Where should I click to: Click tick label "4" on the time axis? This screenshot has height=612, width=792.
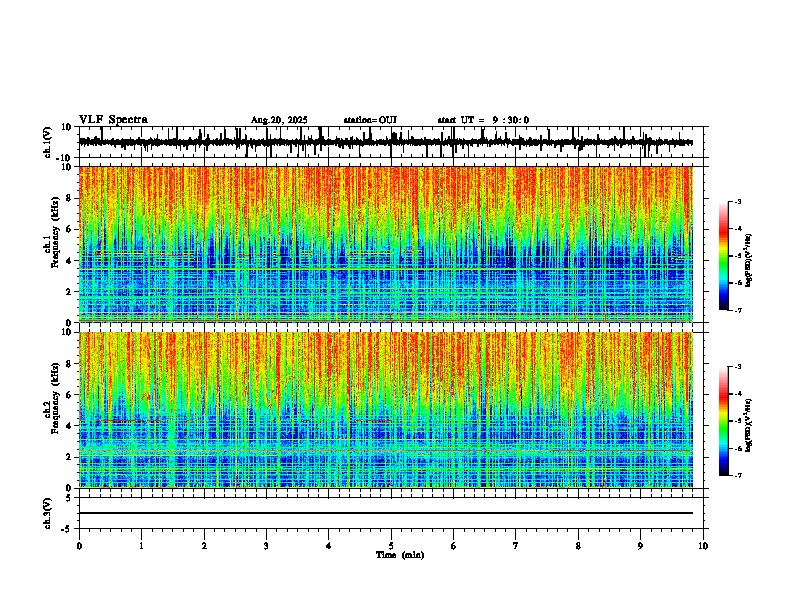(x=329, y=546)
